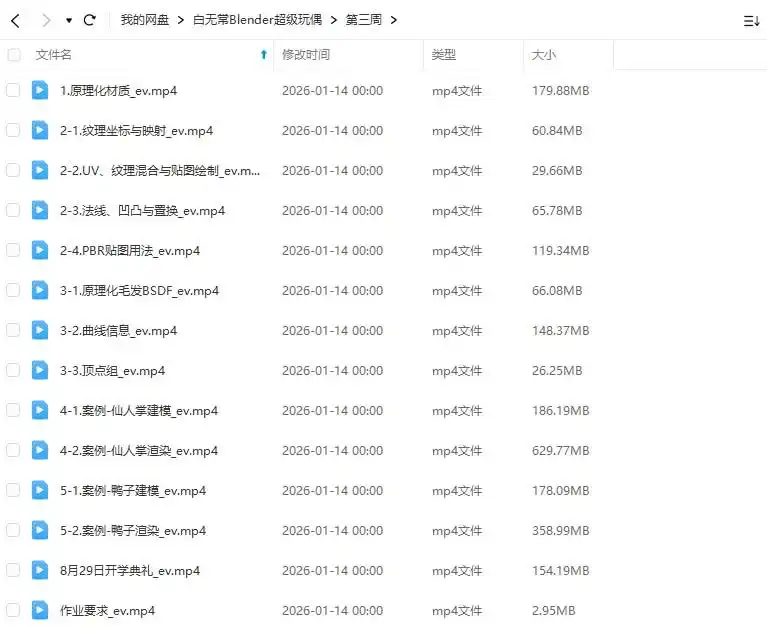Open the navigation history dropdown arrow
767x630 pixels.
pos(69,21)
